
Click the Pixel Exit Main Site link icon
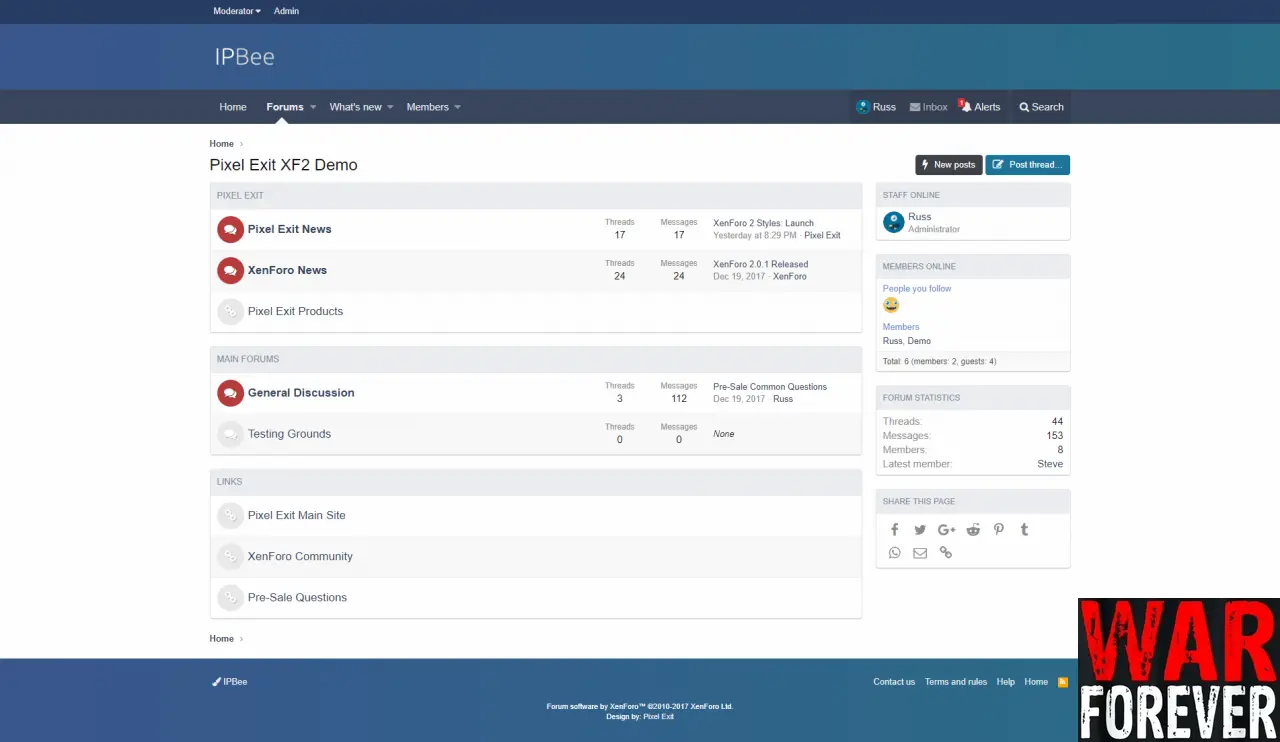coord(230,515)
